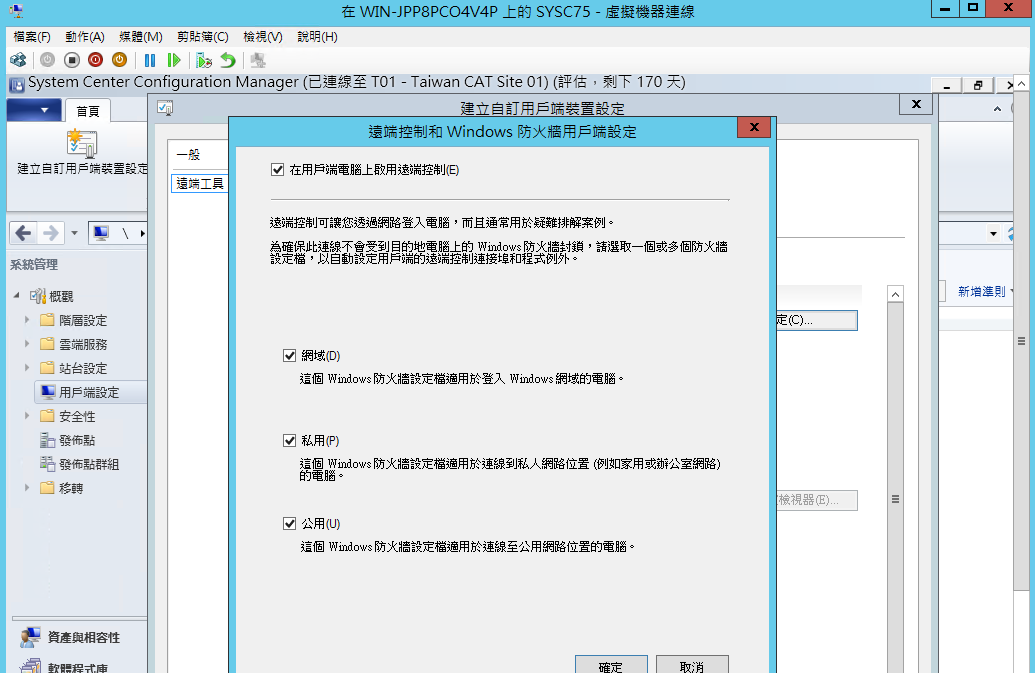Revert the VM with the green undo arrow
Screen dimensions: 1035x673
(228, 60)
